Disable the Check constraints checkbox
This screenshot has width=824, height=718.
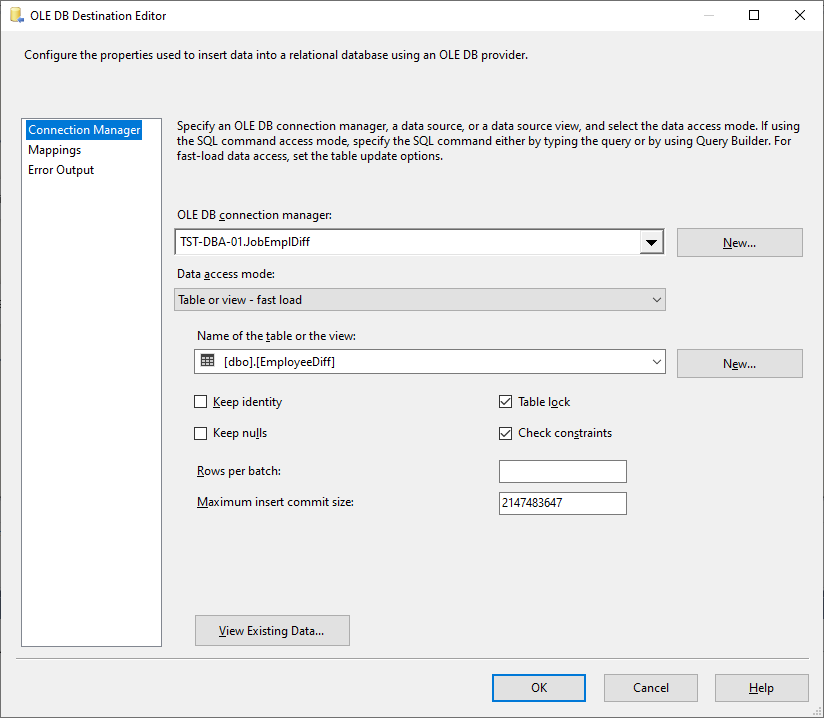(505, 433)
